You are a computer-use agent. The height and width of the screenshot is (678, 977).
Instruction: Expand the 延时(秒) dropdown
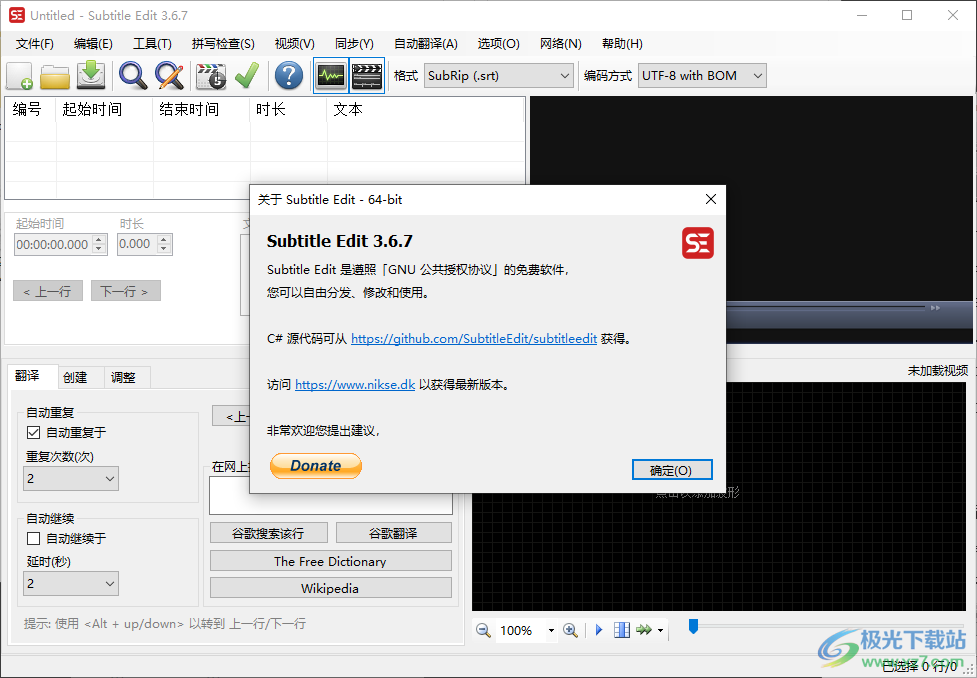click(71, 584)
